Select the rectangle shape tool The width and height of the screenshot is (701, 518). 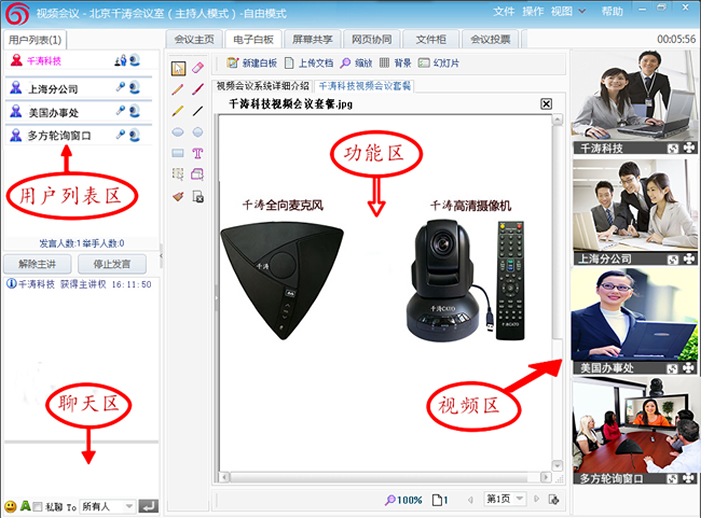tap(177, 153)
